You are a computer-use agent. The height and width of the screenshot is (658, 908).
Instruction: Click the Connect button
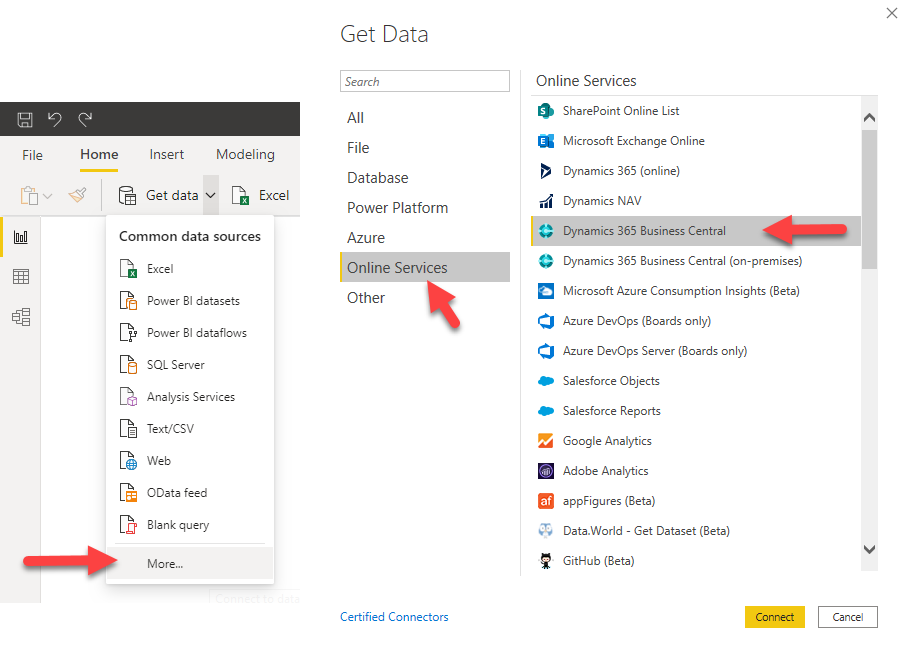tap(774, 617)
